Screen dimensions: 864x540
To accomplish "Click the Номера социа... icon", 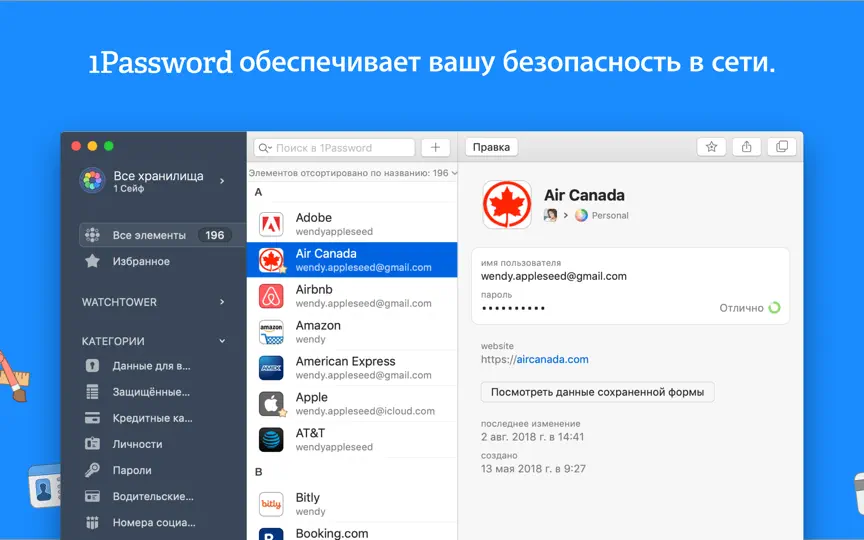I will [x=93, y=522].
